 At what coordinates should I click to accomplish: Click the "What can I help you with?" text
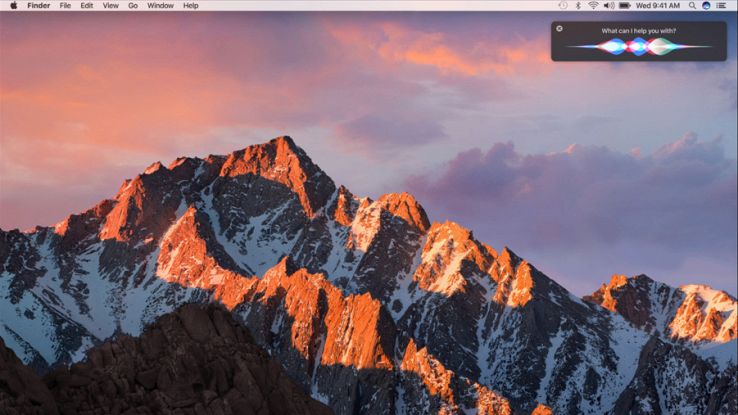pyautogui.click(x=639, y=31)
